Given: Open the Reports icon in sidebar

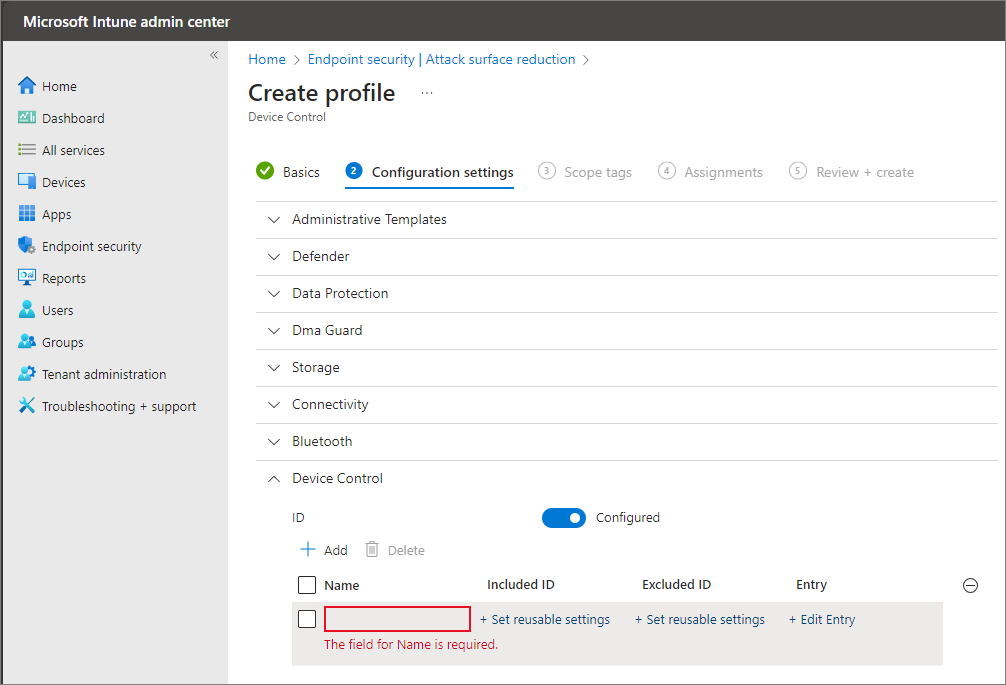Looking at the screenshot, I should point(27,278).
